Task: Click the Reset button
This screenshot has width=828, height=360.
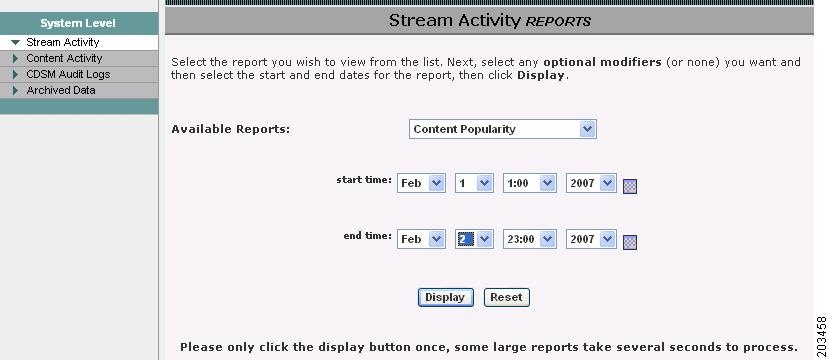Action: [506, 297]
